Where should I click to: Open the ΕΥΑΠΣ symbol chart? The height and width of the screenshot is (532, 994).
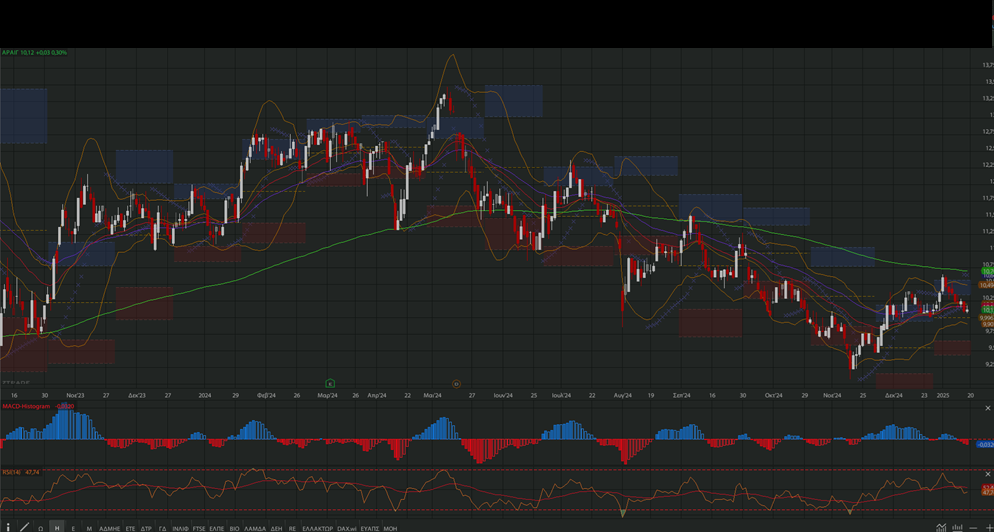pyautogui.click(x=370, y=528)
